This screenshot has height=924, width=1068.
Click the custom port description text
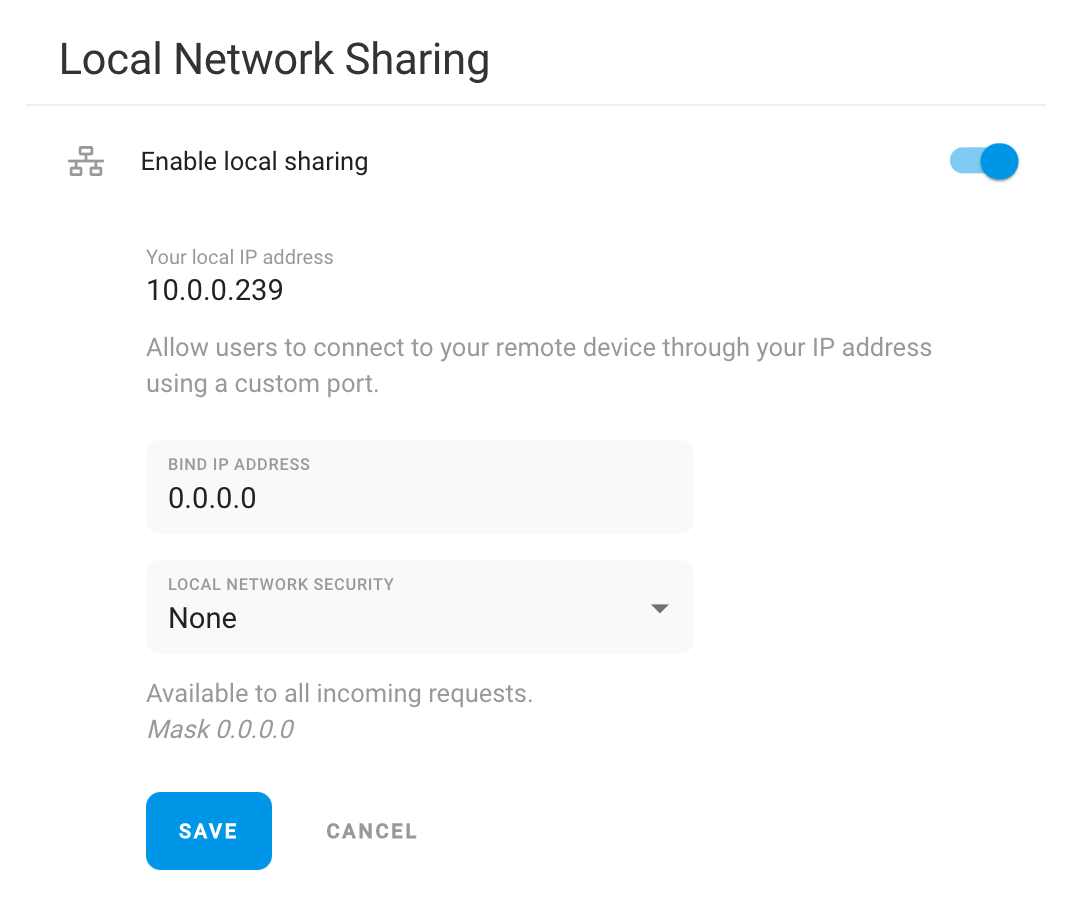(x=539, y=366)
